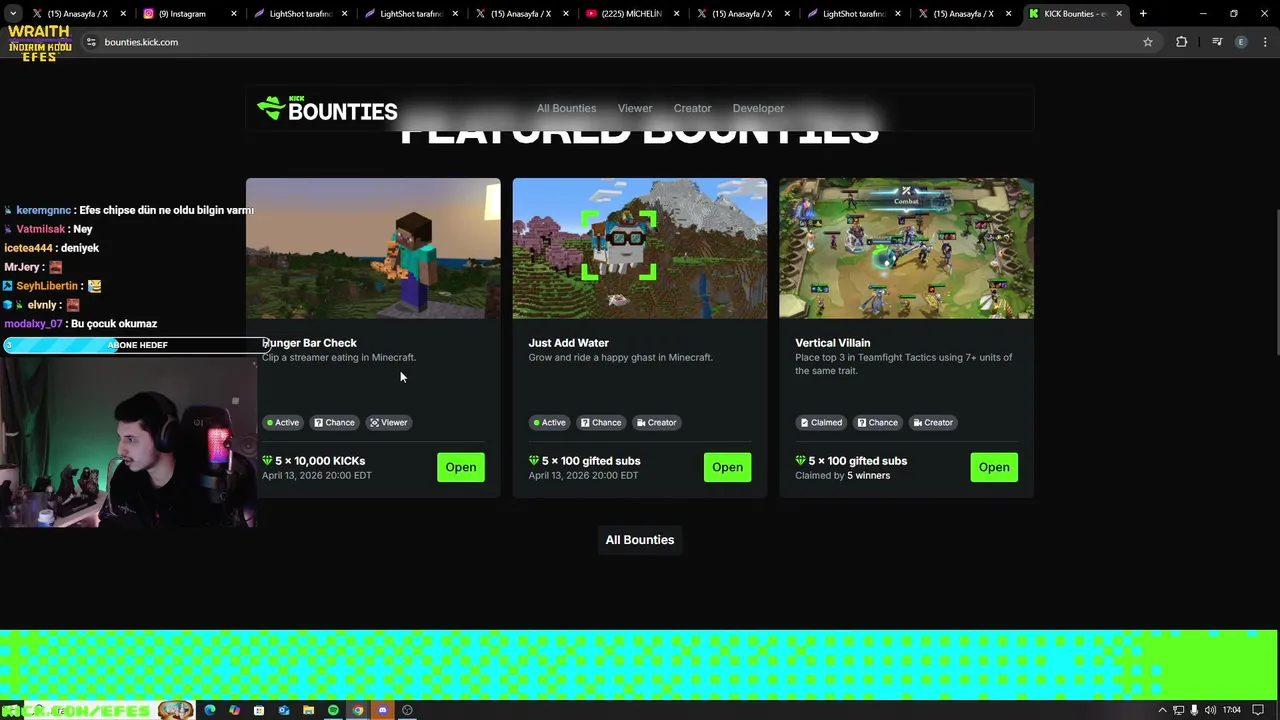Click the microphone icon in system tray

point(1194,710)
